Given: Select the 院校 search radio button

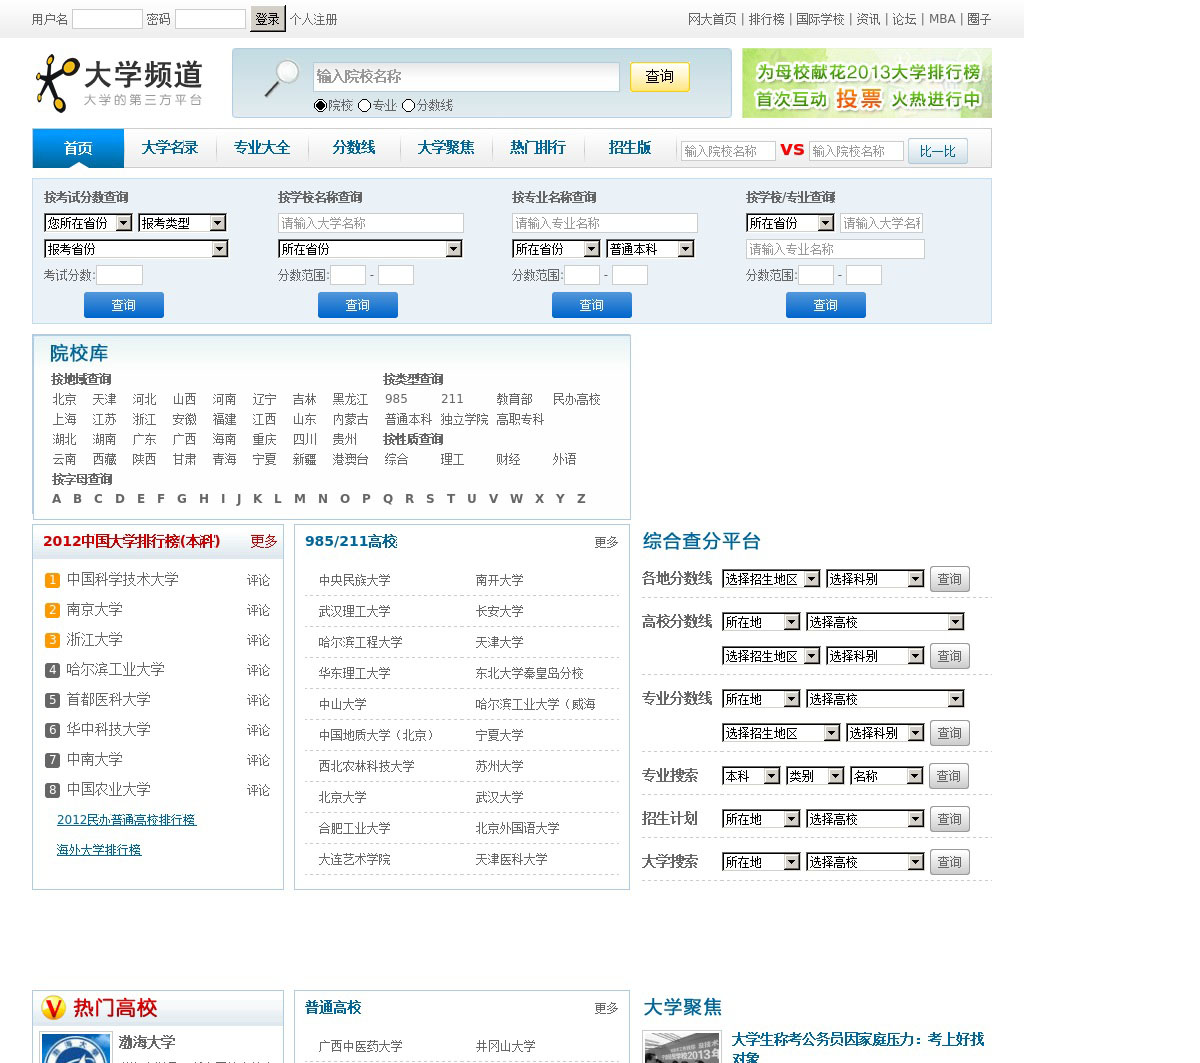Looking at the screenshot, I should point(320,105).
